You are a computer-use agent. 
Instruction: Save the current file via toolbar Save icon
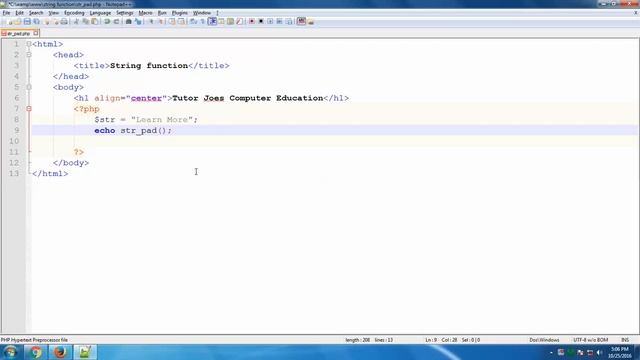pos(27,21)
